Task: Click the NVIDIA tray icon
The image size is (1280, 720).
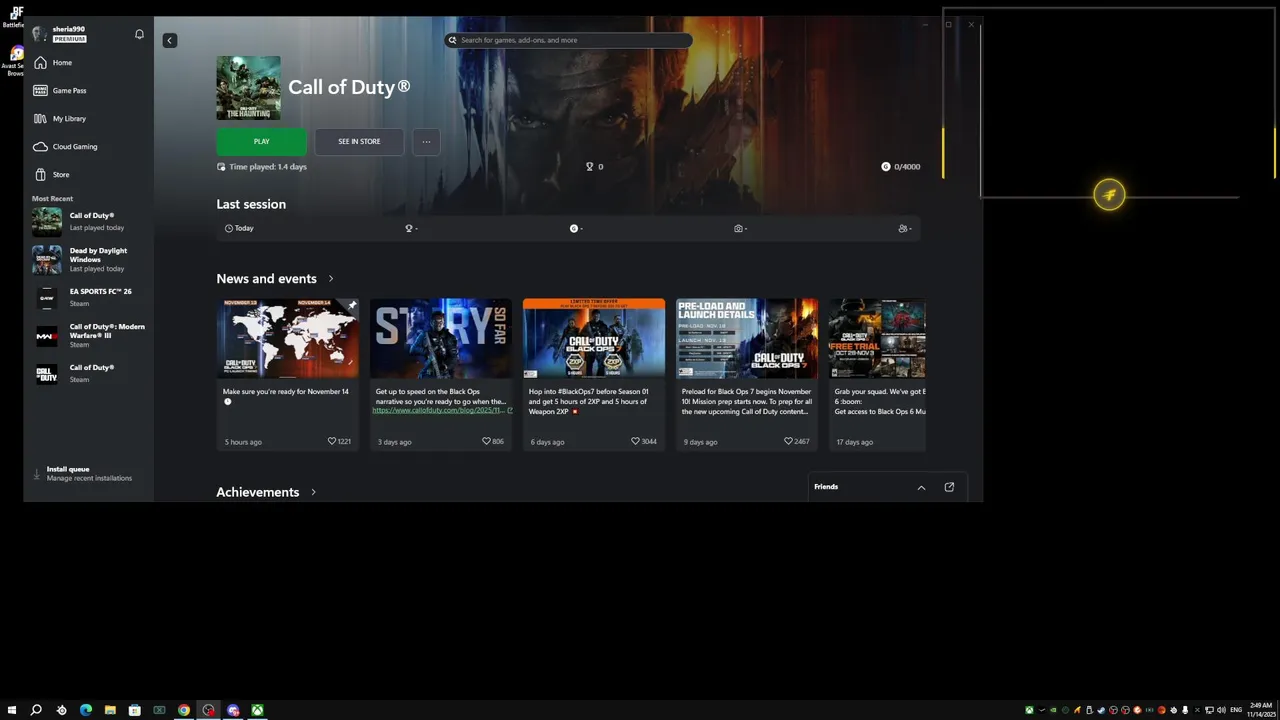Action: pos(1053,710)
